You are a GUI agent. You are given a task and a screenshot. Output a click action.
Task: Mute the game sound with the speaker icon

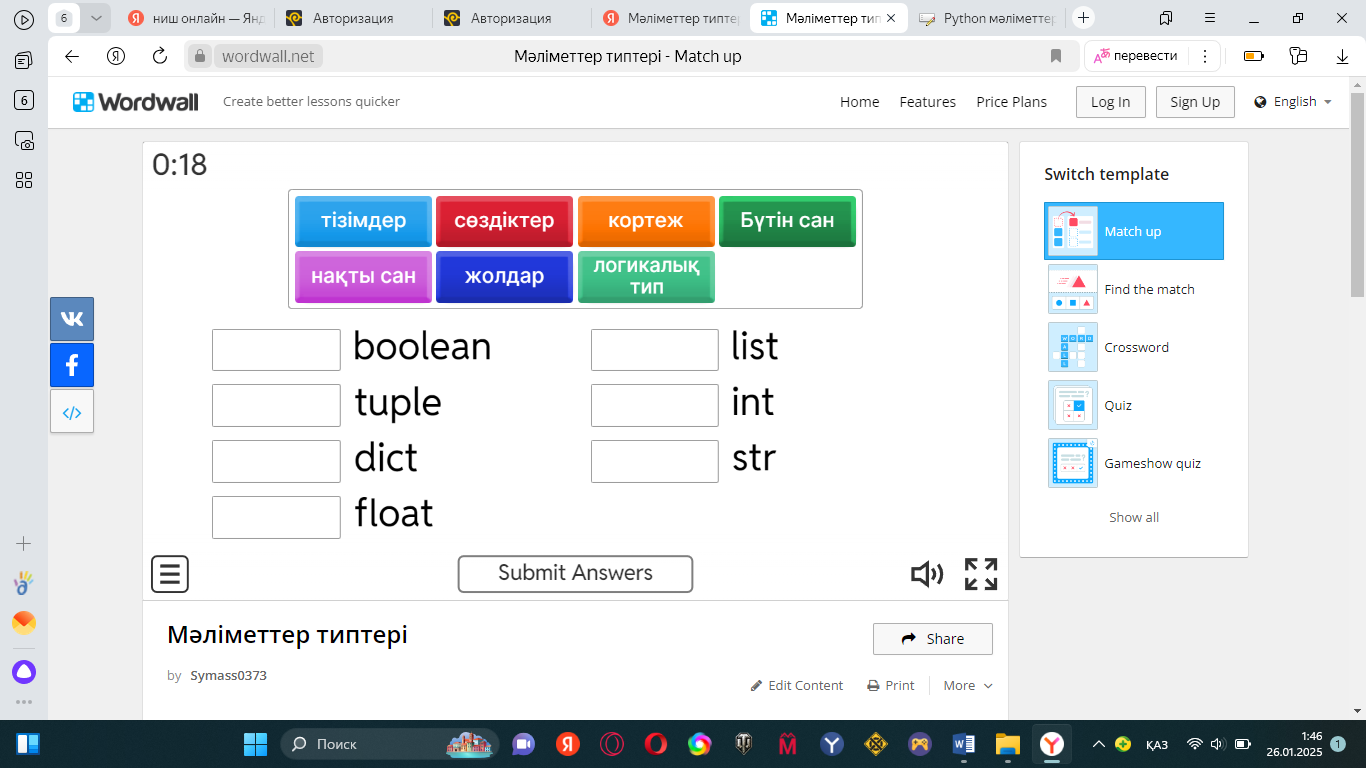pyautogui.click(x=927, y=574)
